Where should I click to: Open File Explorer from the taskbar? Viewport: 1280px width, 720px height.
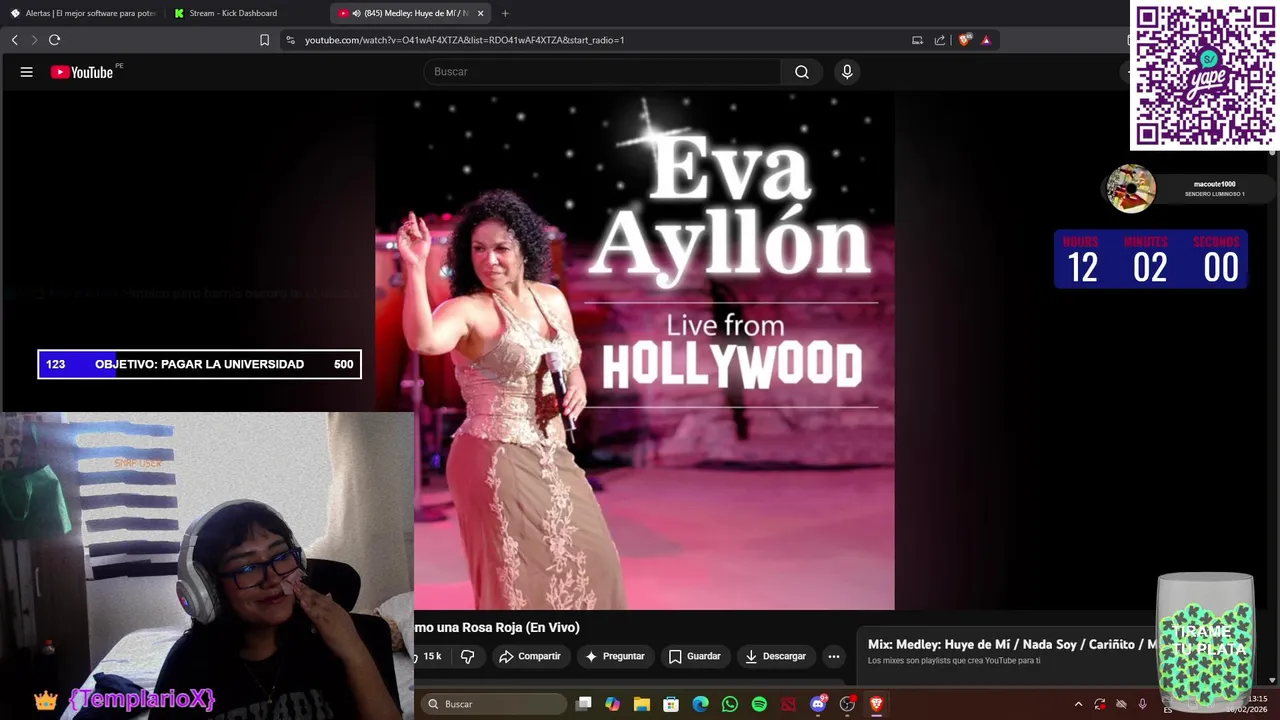(x=642, y=704)
